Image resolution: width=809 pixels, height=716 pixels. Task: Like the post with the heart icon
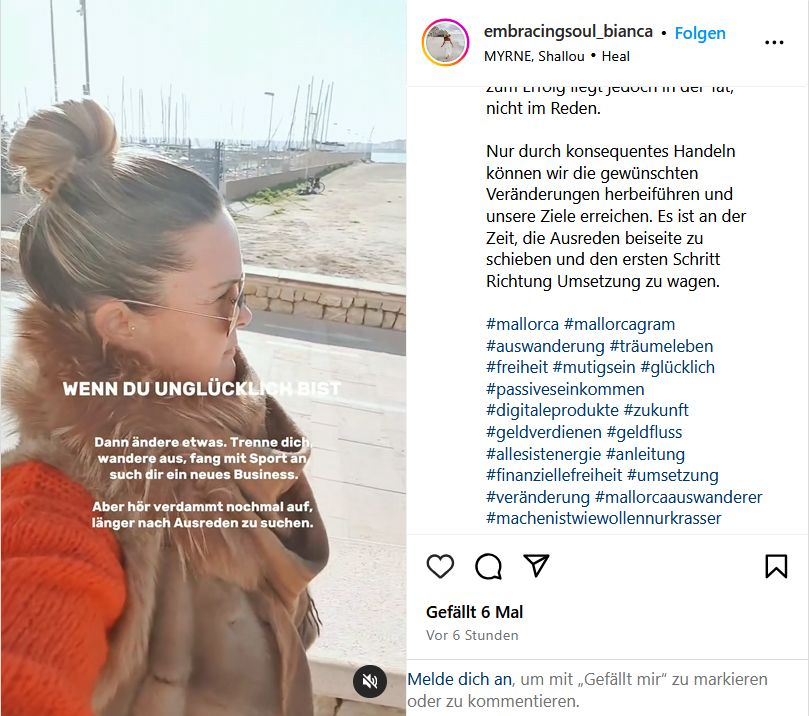[440, 566]
